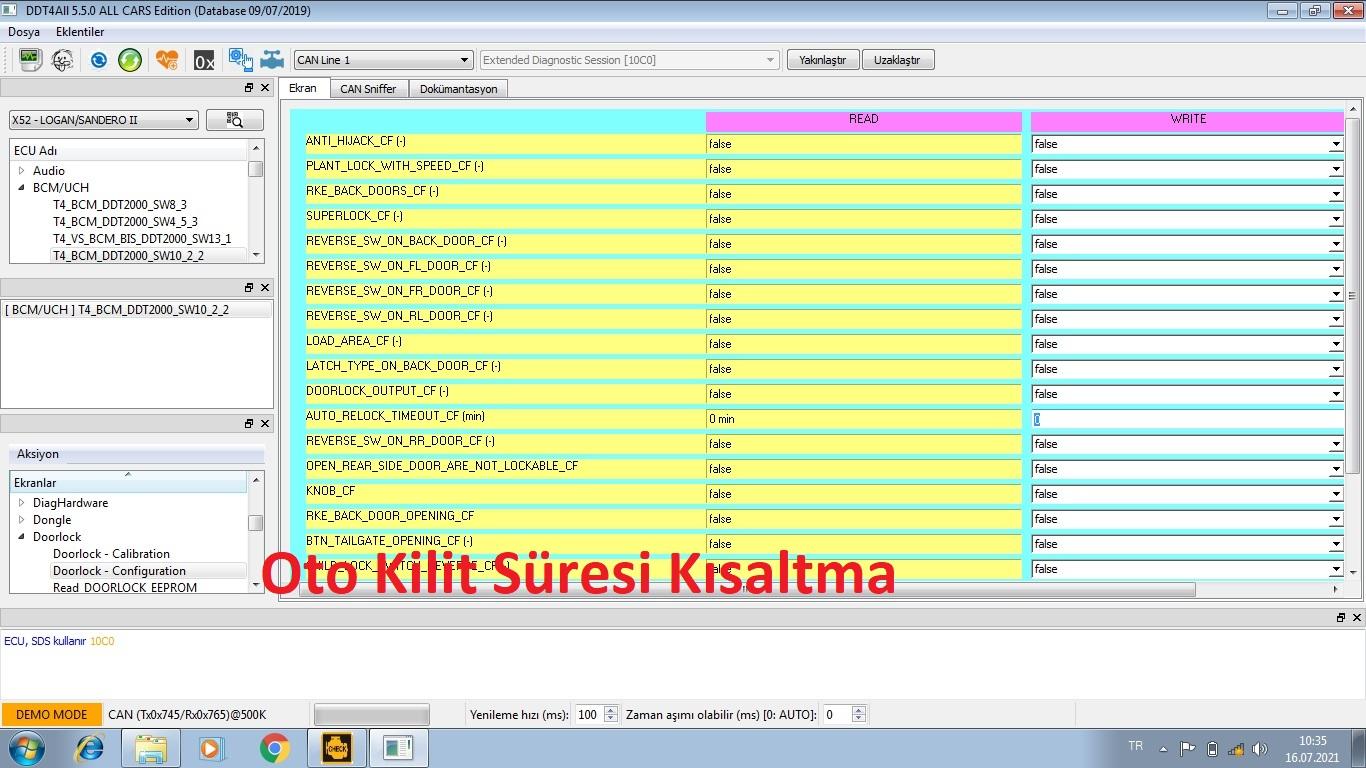
Task: Collapse the Doorlock tree node
Action: [22, 537]
